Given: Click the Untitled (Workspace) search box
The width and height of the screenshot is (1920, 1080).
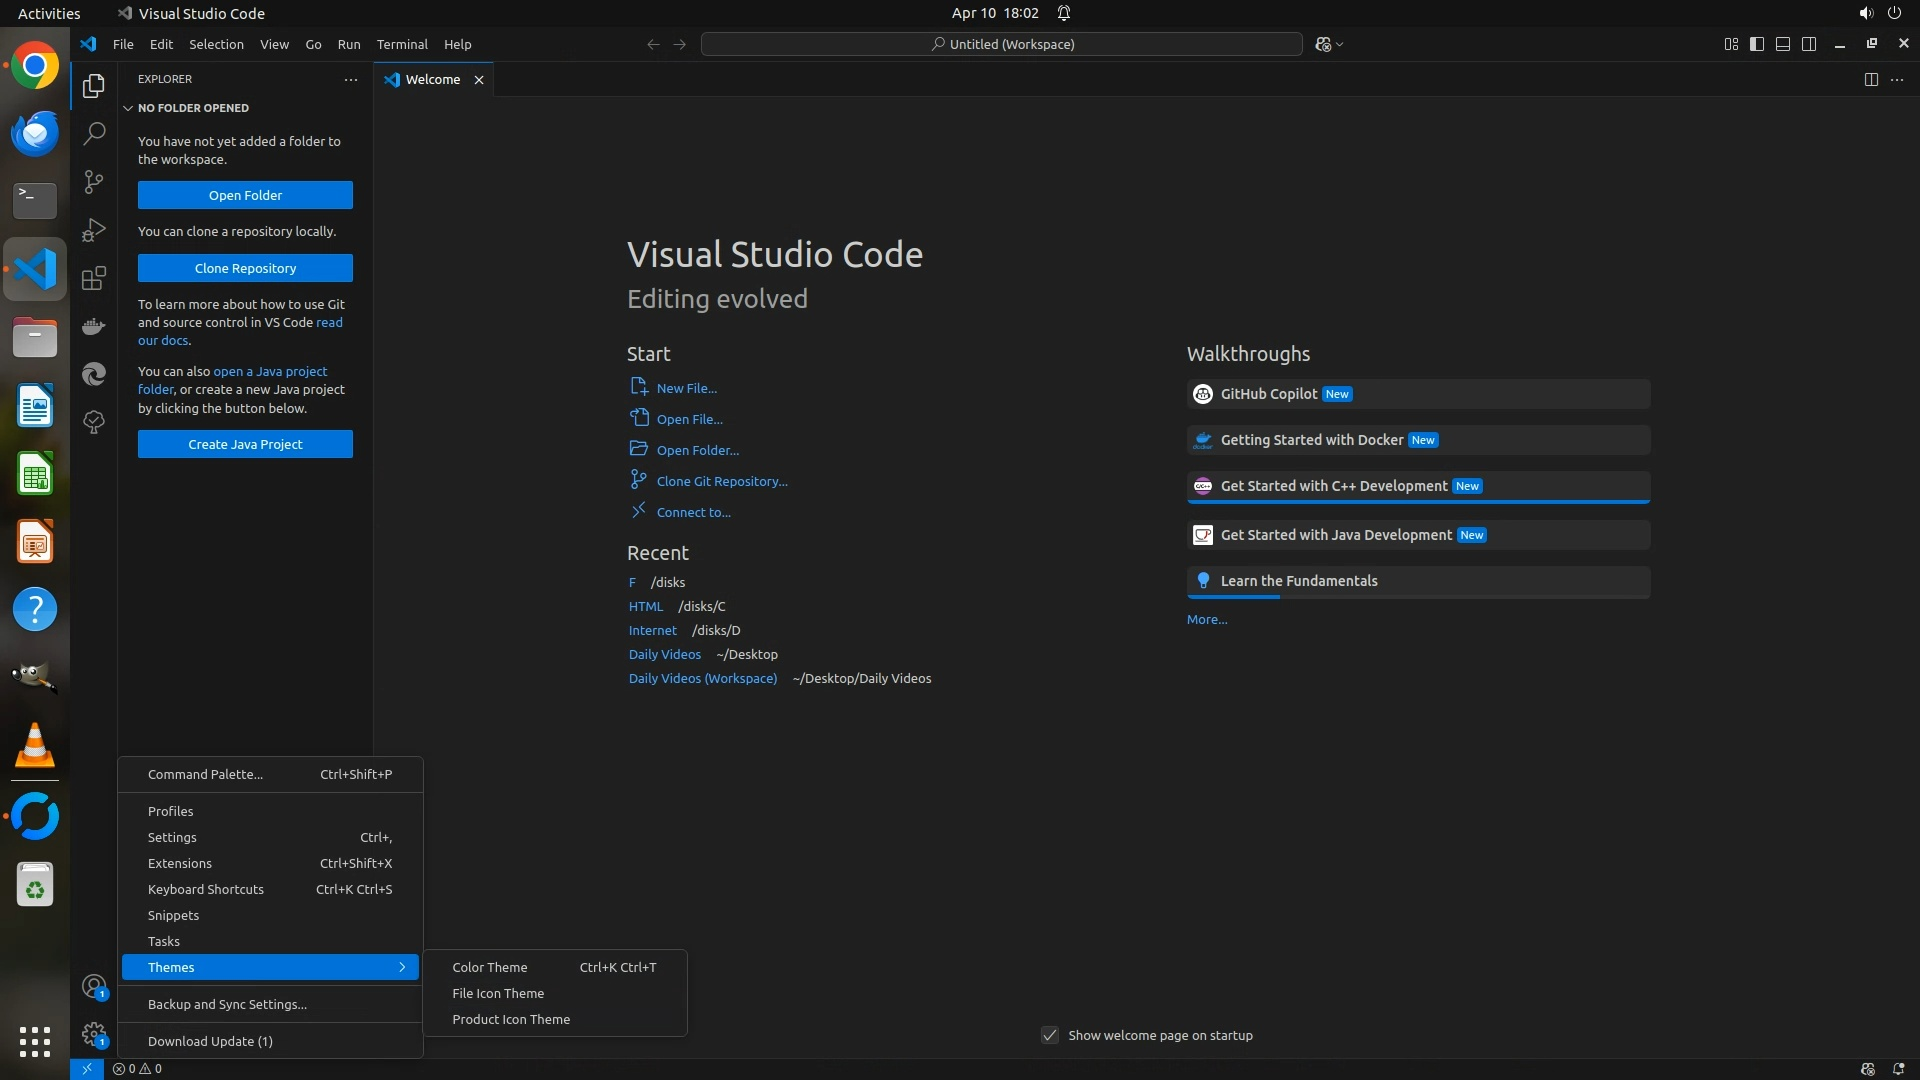Looking at the screenshot, I should coord(1001,44).
